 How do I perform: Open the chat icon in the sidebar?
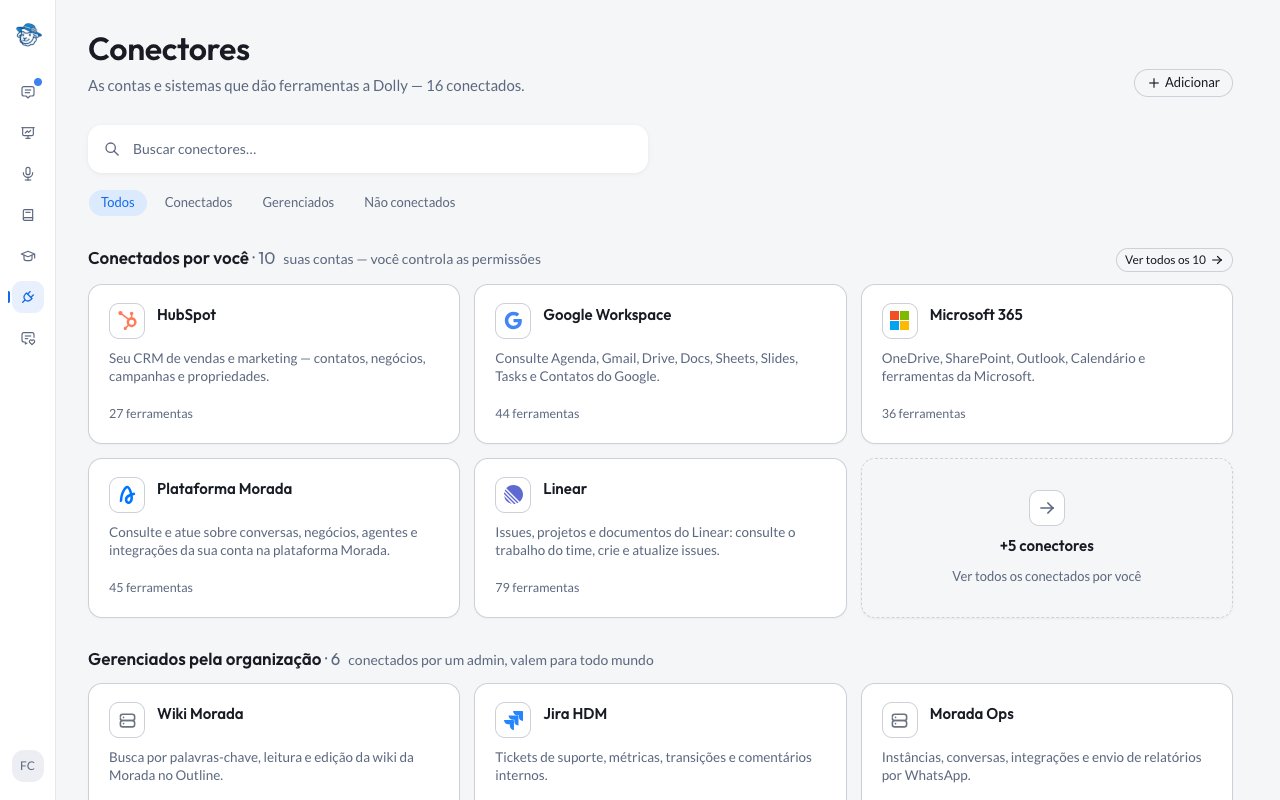point(28,92)
